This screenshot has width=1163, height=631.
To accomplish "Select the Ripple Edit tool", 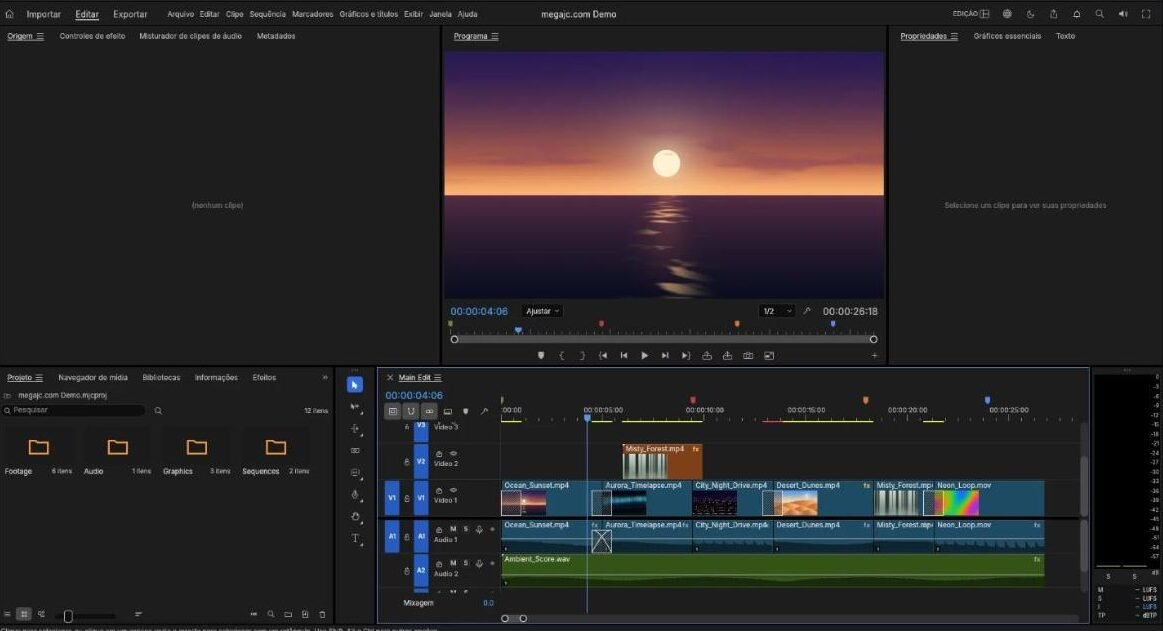I will 355,429.
